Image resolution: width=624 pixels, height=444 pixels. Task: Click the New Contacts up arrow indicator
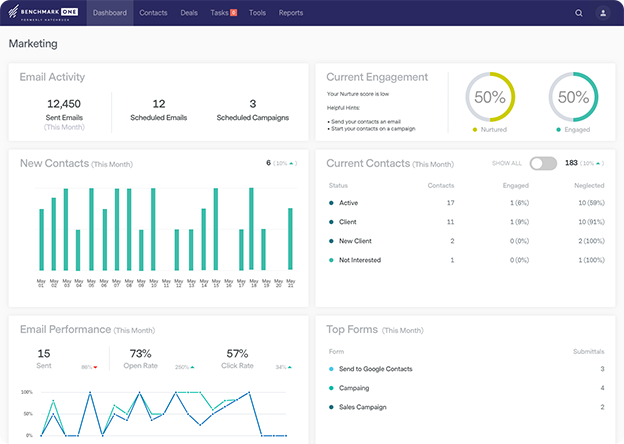click(291, 163)
